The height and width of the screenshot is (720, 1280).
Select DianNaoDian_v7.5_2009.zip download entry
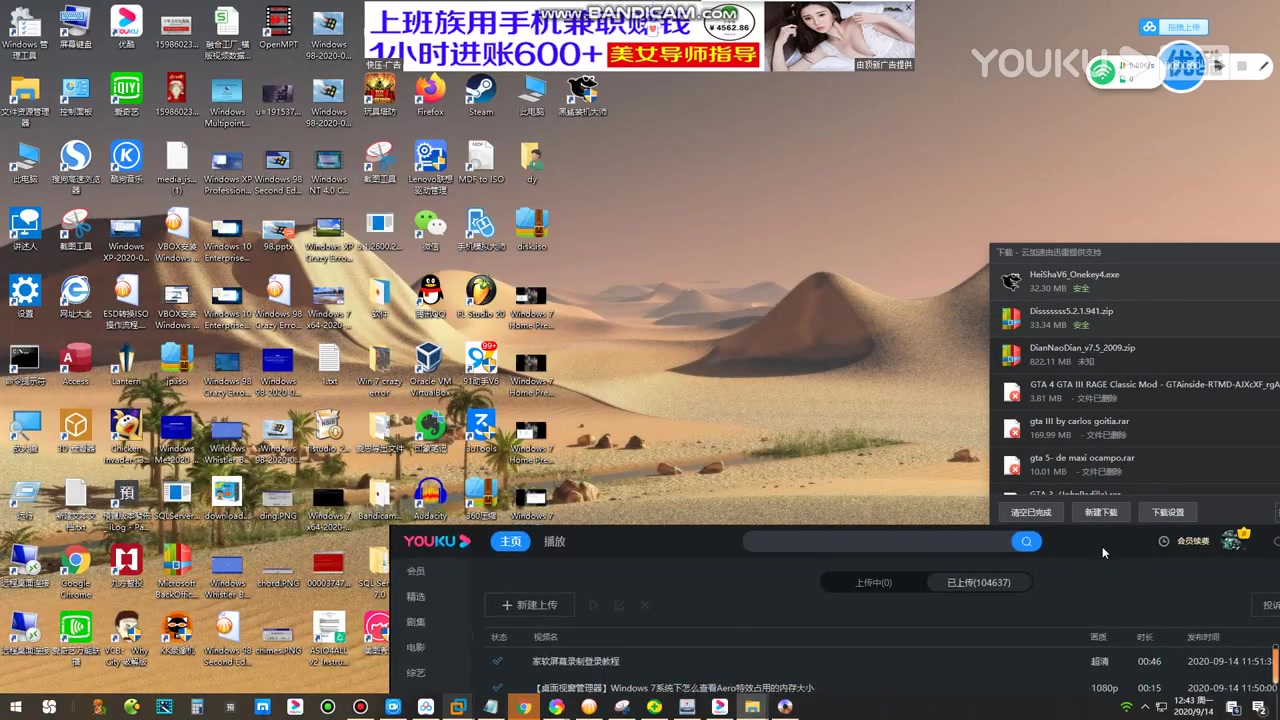[1135, 355]
